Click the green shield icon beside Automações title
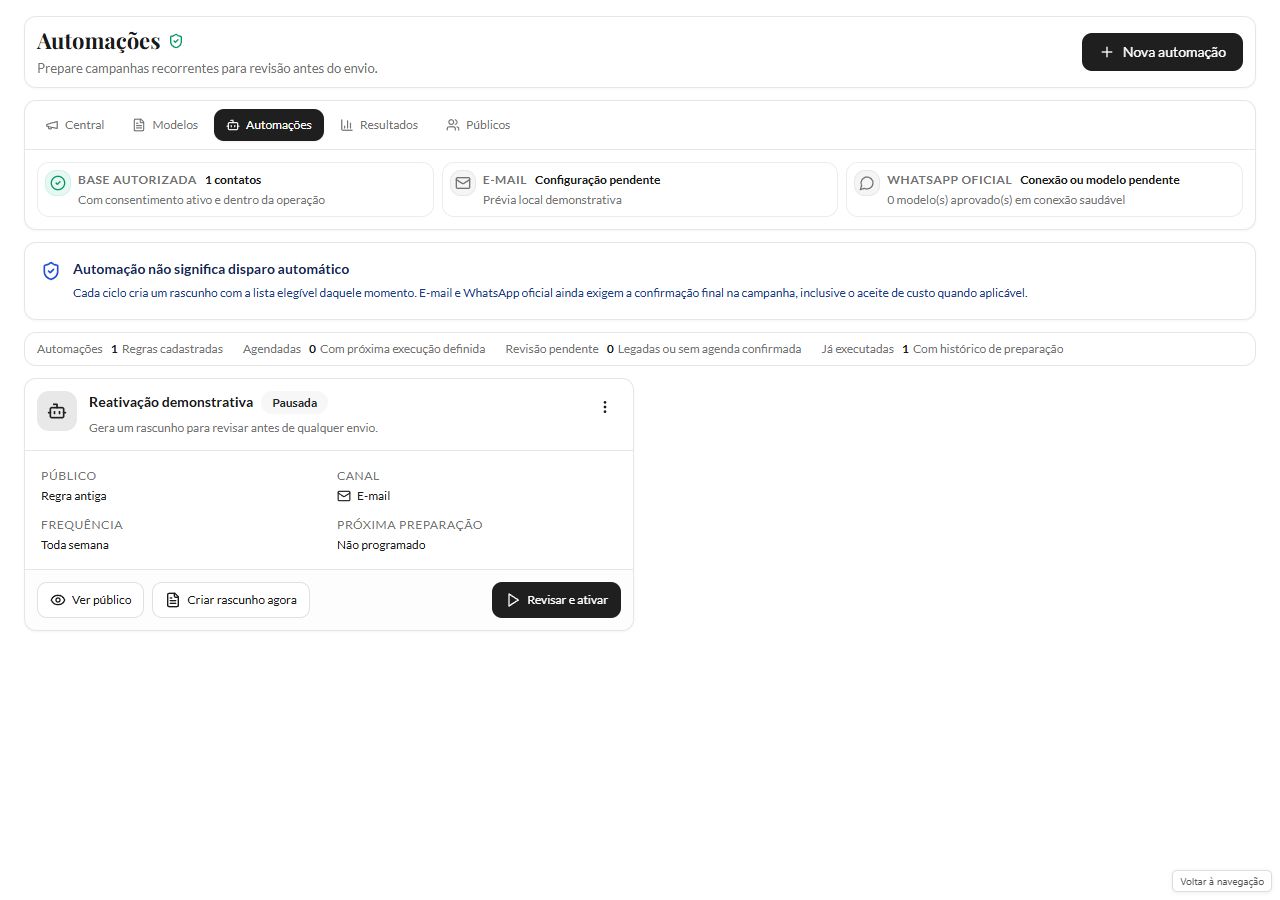Viewport: 1280px width, 900px height. coord(176,41)
